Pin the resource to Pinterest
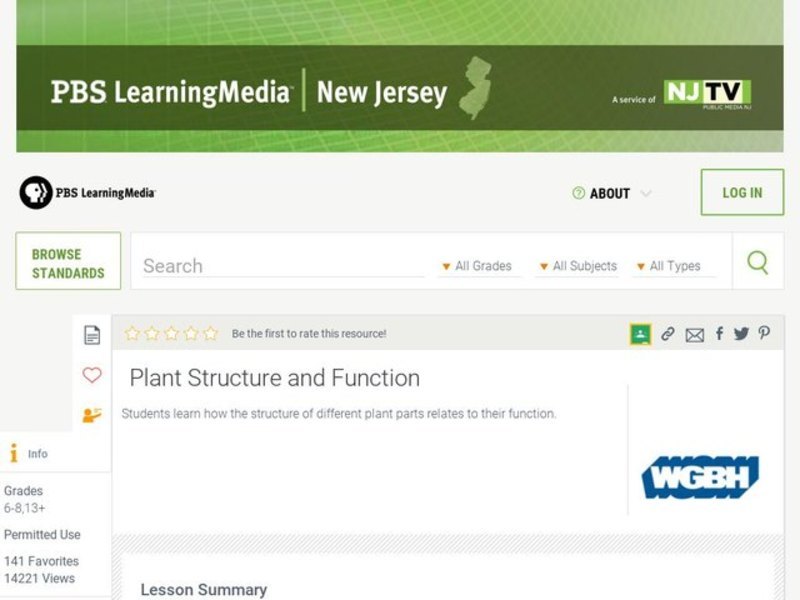Viewport: 800px width, 600px height. click(765, 333)
